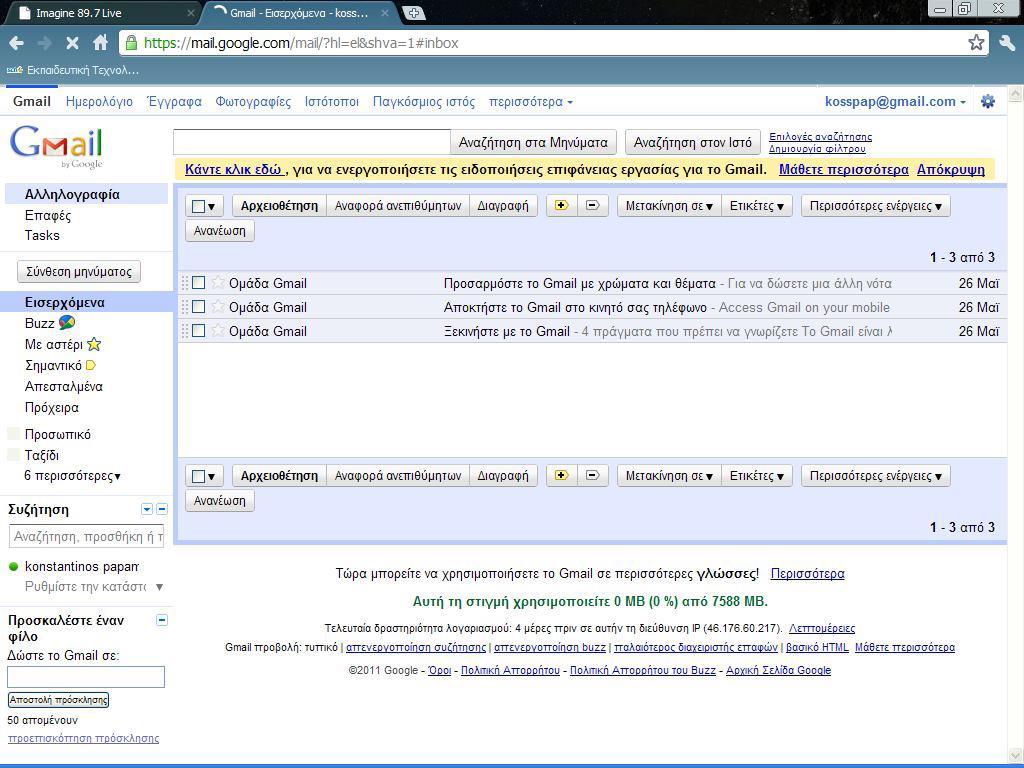Click the 'Σύνθεση μηνύματος' compose button

tap(79, 272)
